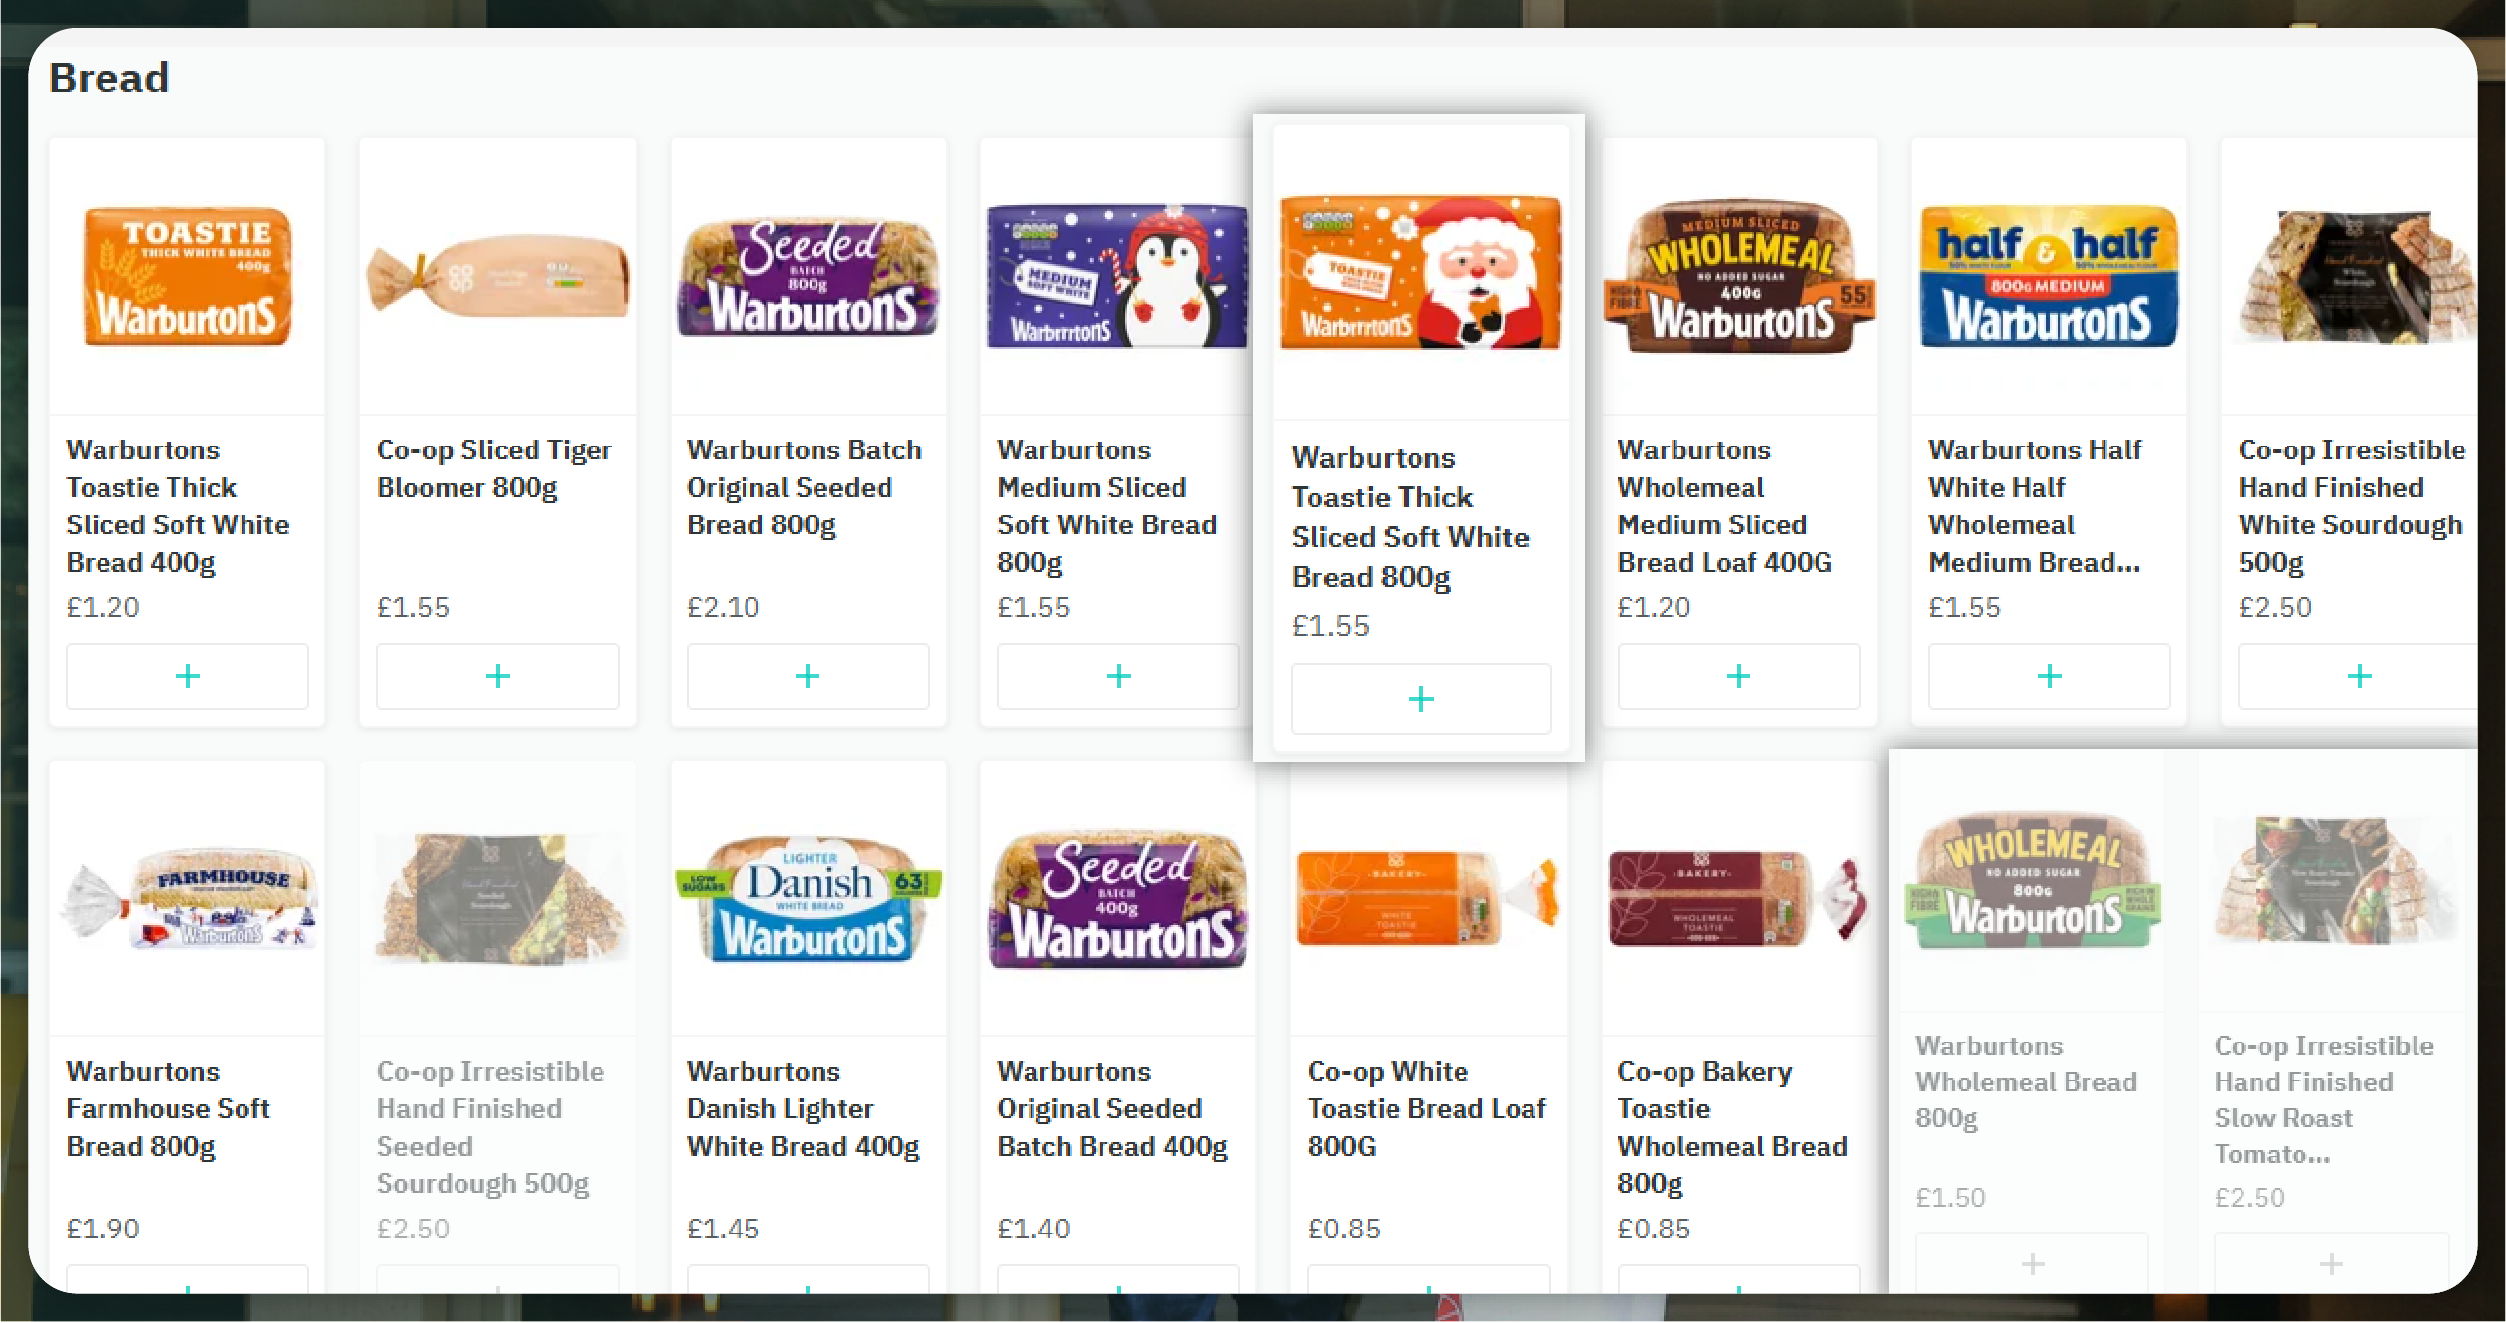Add Co-op Slow Roast Tomato bread
This screenshot has width=2506, height=1323.
click(x=2330, y=1263)
